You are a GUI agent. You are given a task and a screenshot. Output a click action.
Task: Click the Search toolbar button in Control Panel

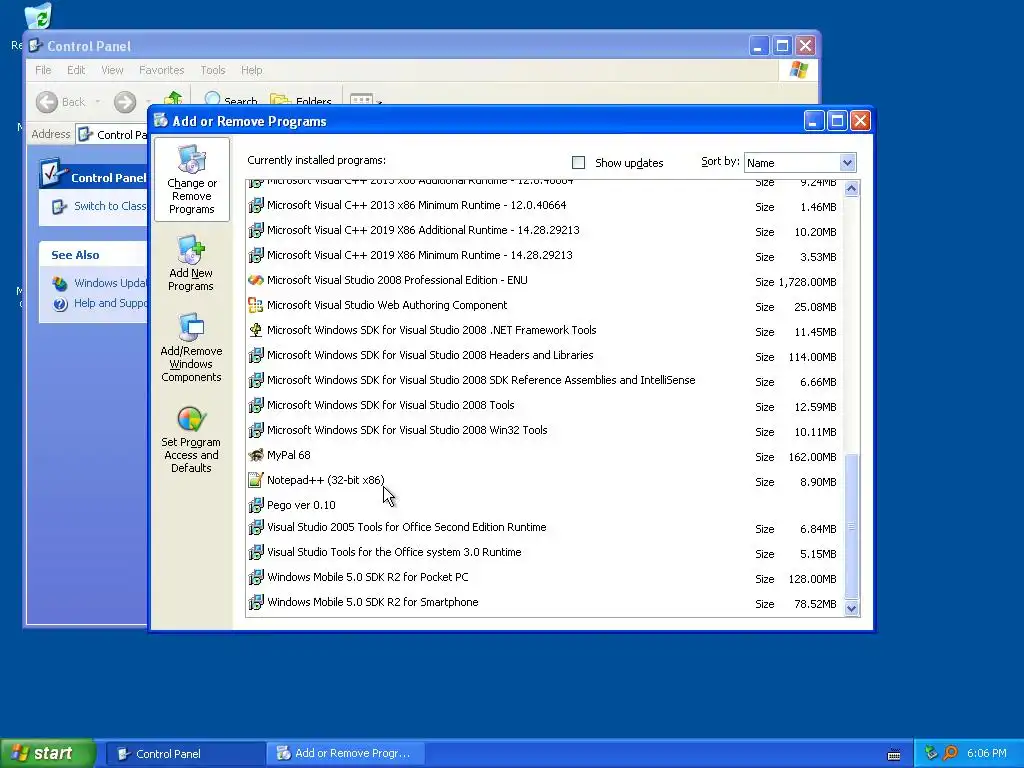[231, 100]
